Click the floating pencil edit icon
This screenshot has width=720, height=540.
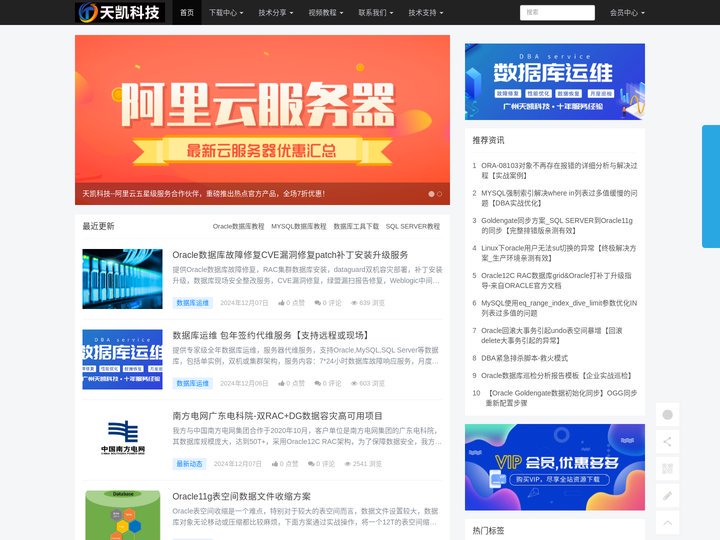click(668, 496)
